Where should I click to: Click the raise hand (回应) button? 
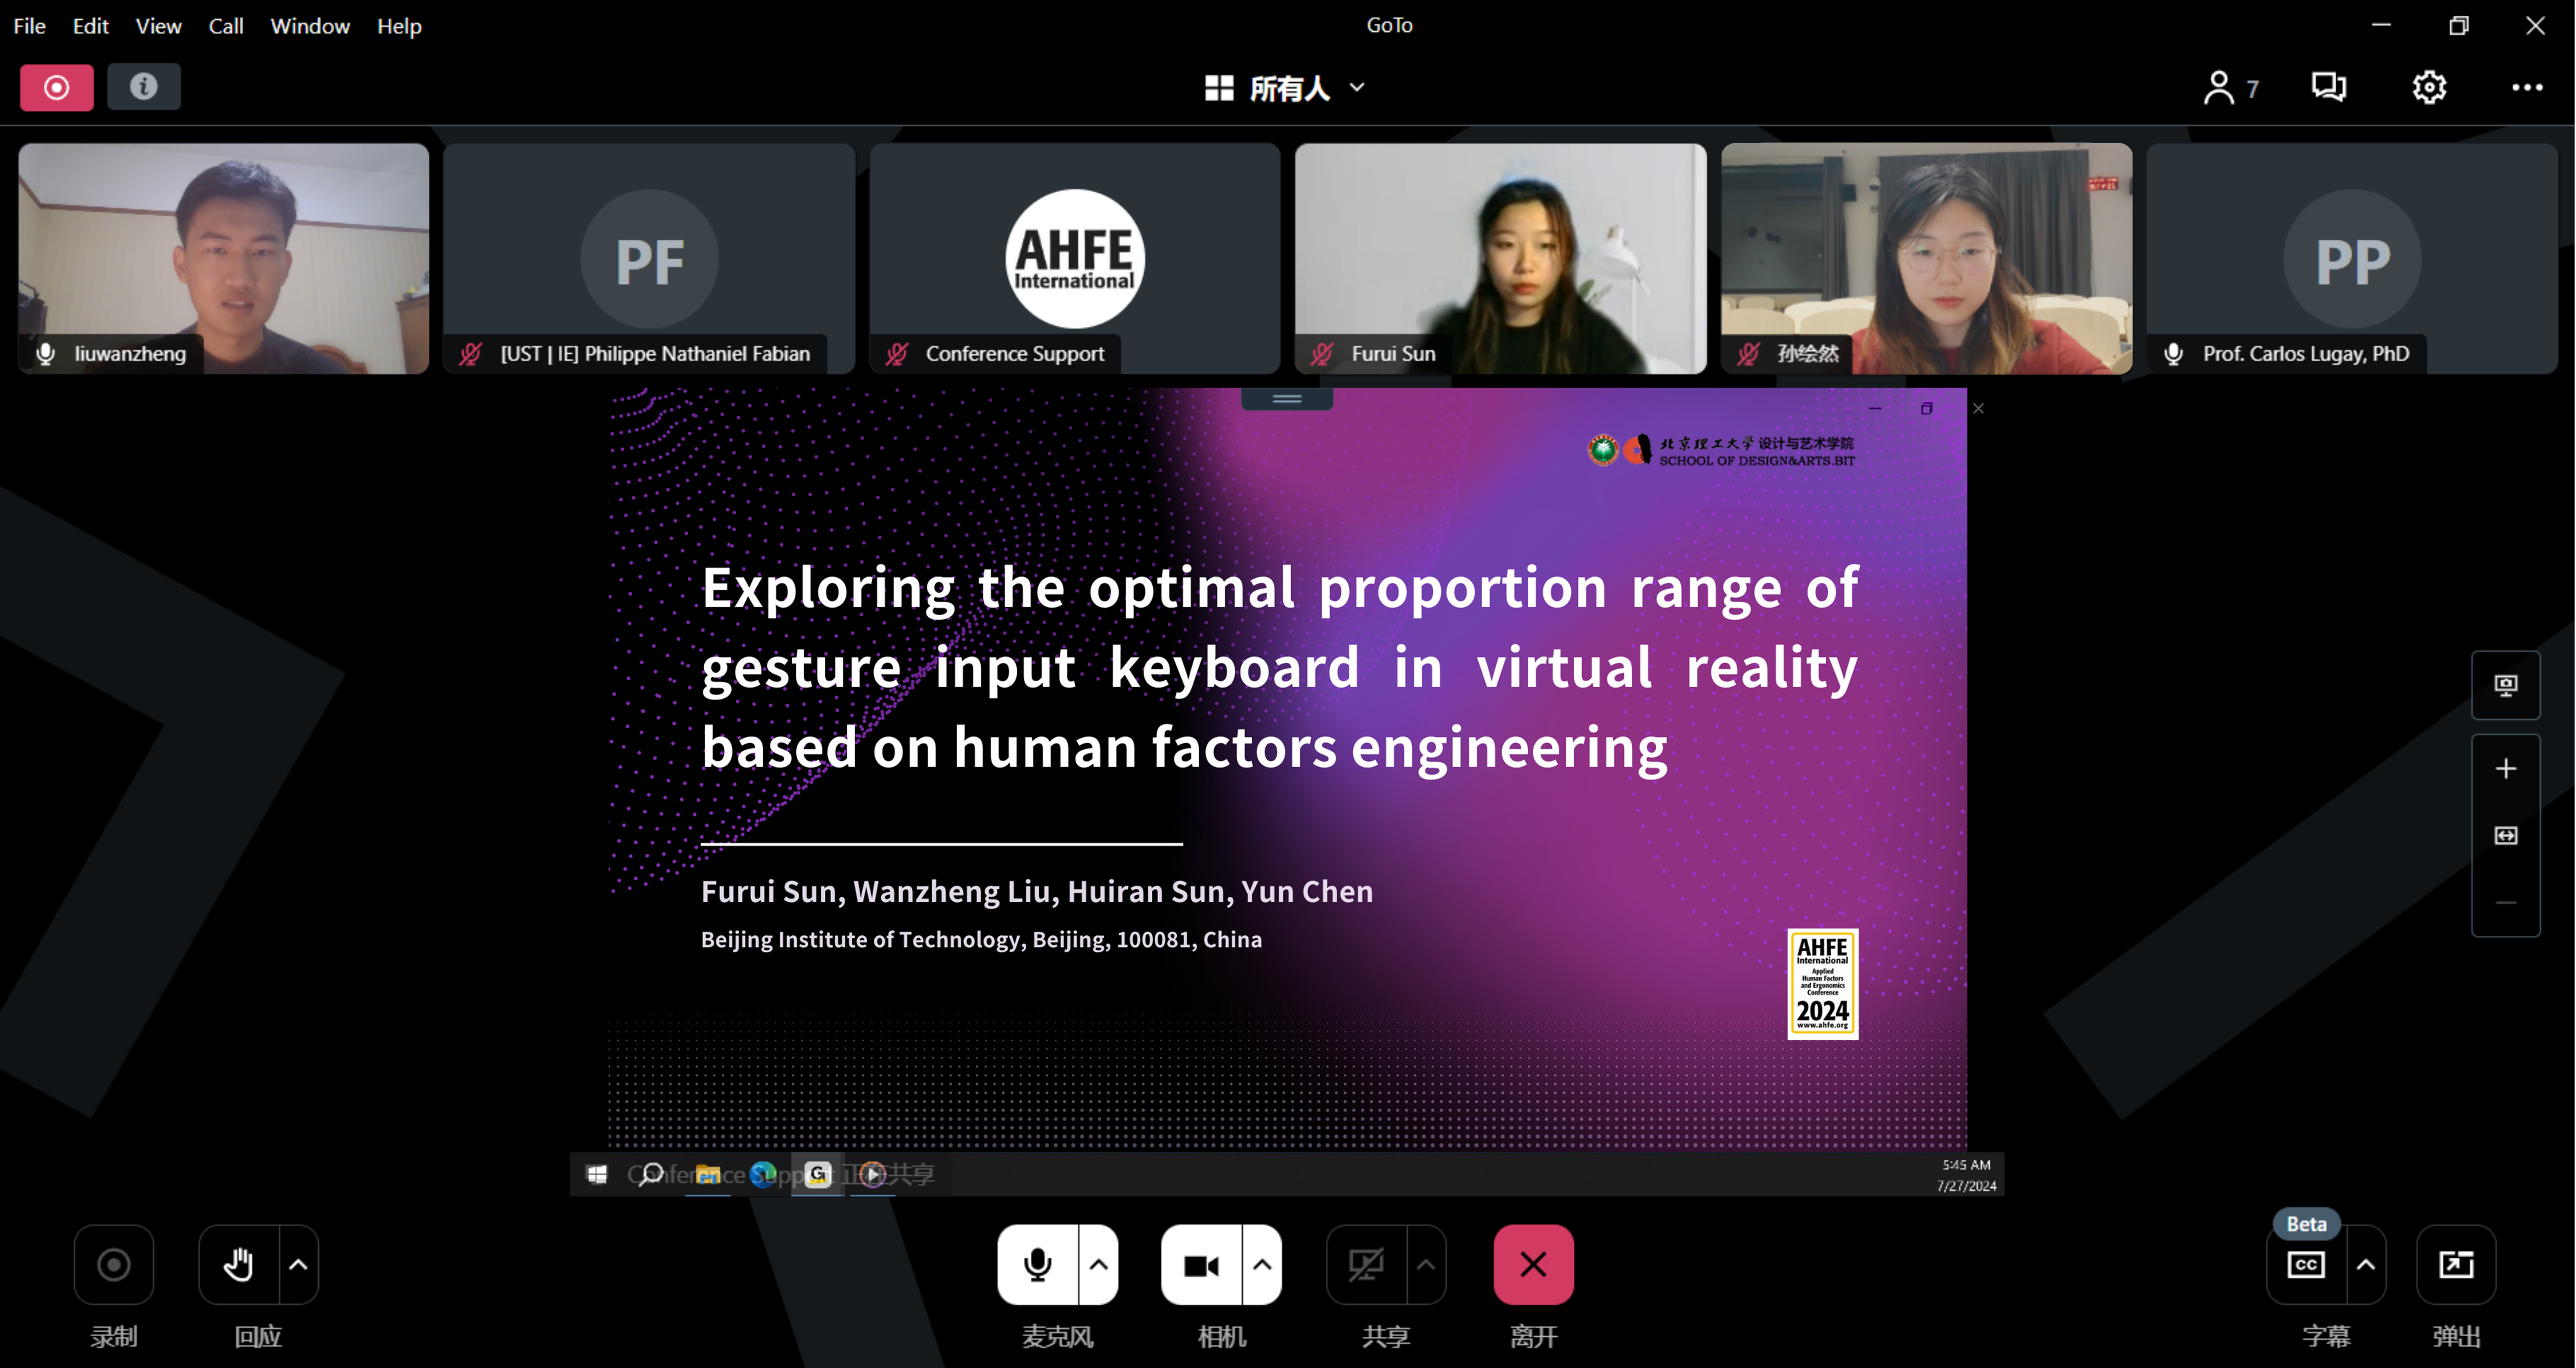tap(238, 1265)
